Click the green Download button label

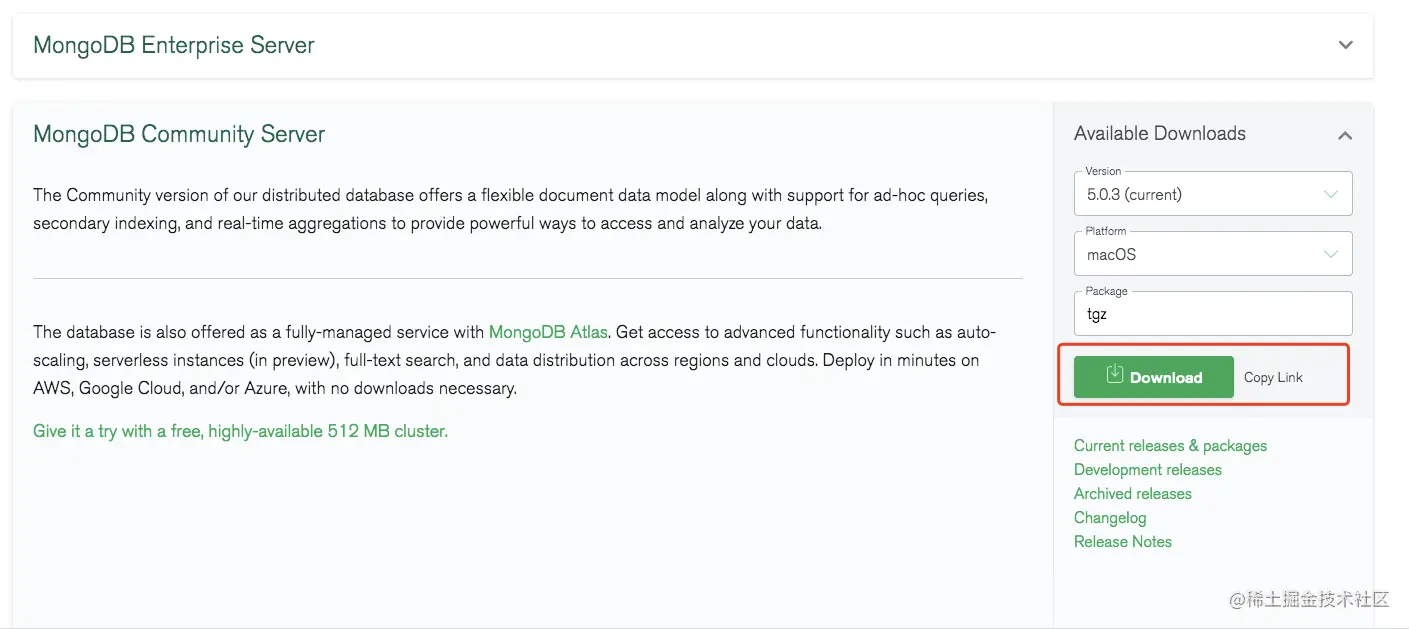1166,378
